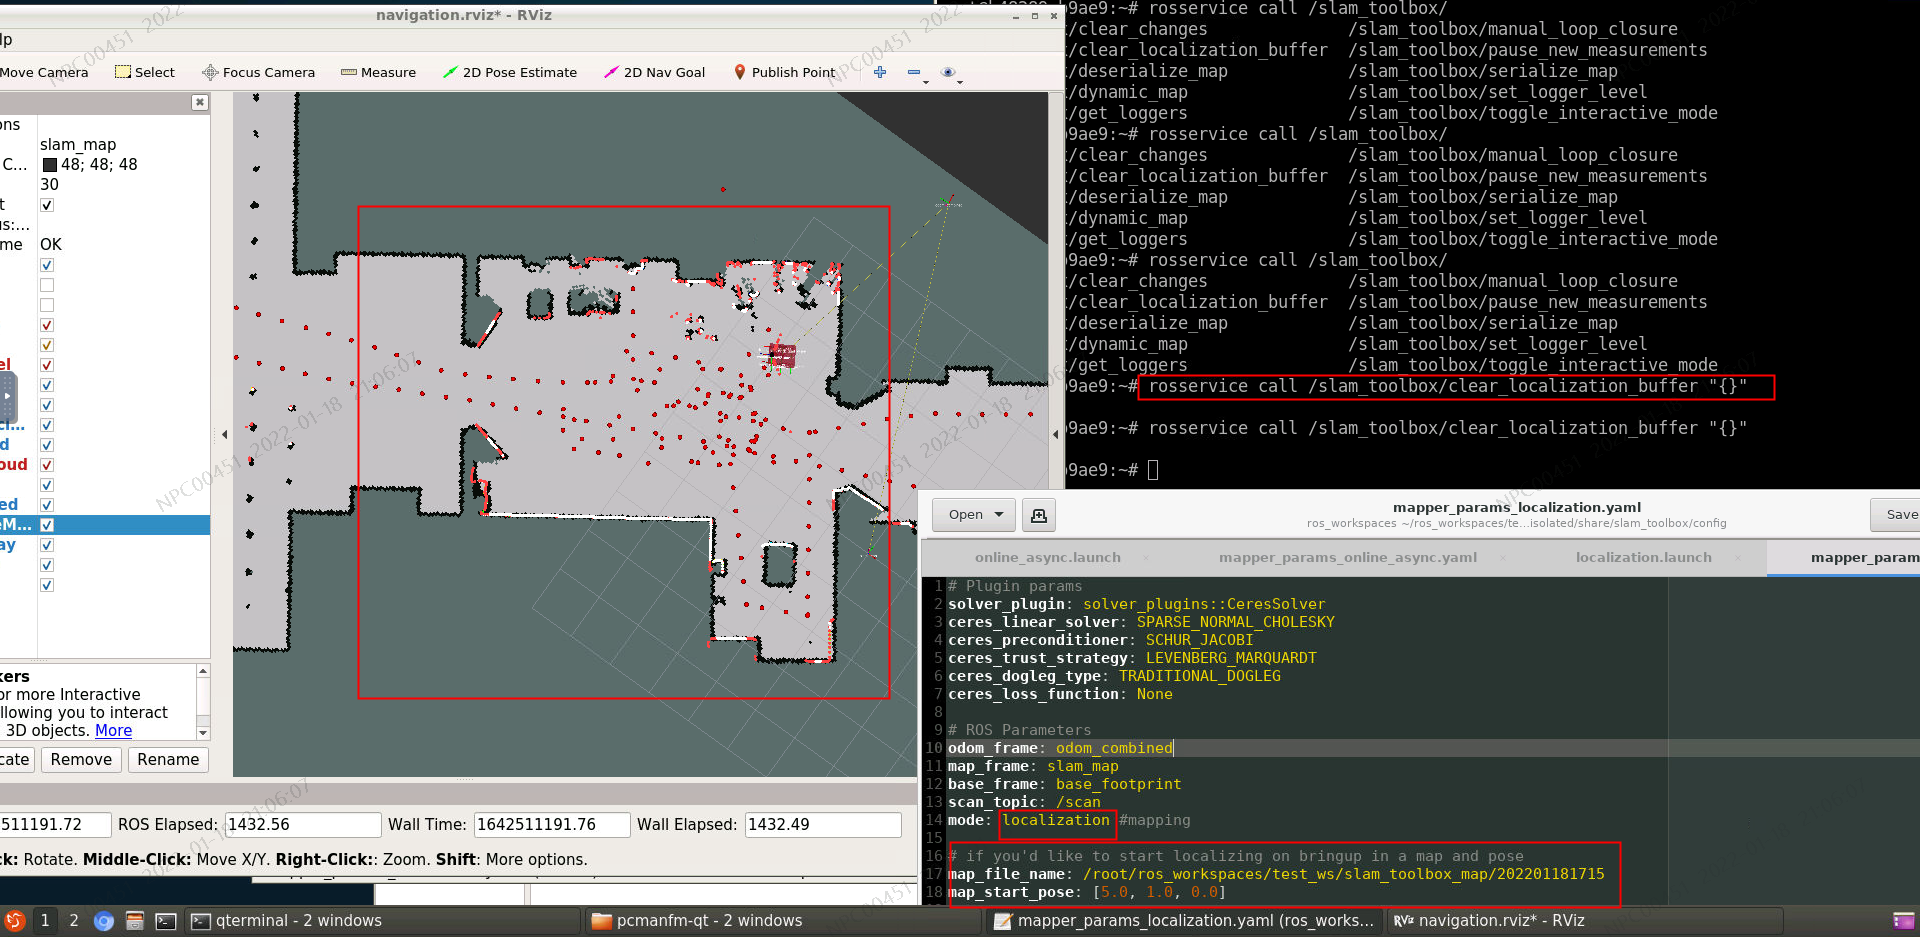Open the dropdown arrow next to the minus tool
Viewport: 1920px width, 937px height.
tap(926, 81)
